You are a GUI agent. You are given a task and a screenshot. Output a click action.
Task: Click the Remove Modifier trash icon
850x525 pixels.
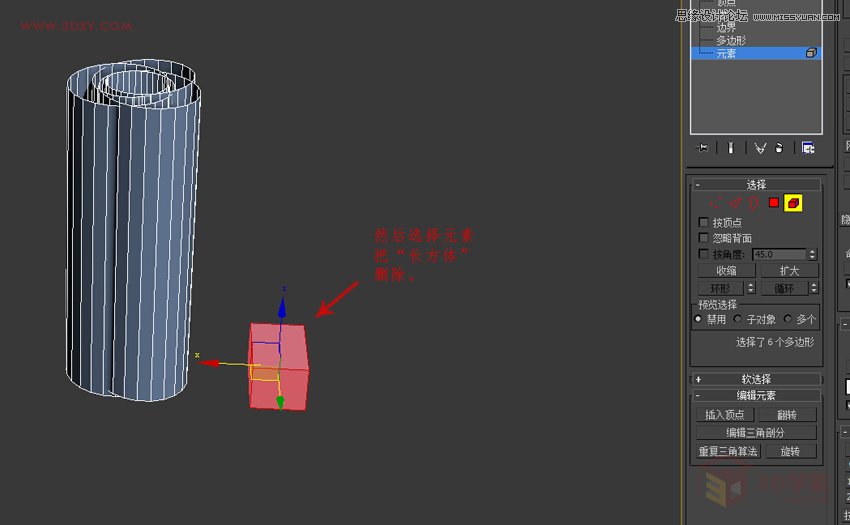click(x=779, y=148)
